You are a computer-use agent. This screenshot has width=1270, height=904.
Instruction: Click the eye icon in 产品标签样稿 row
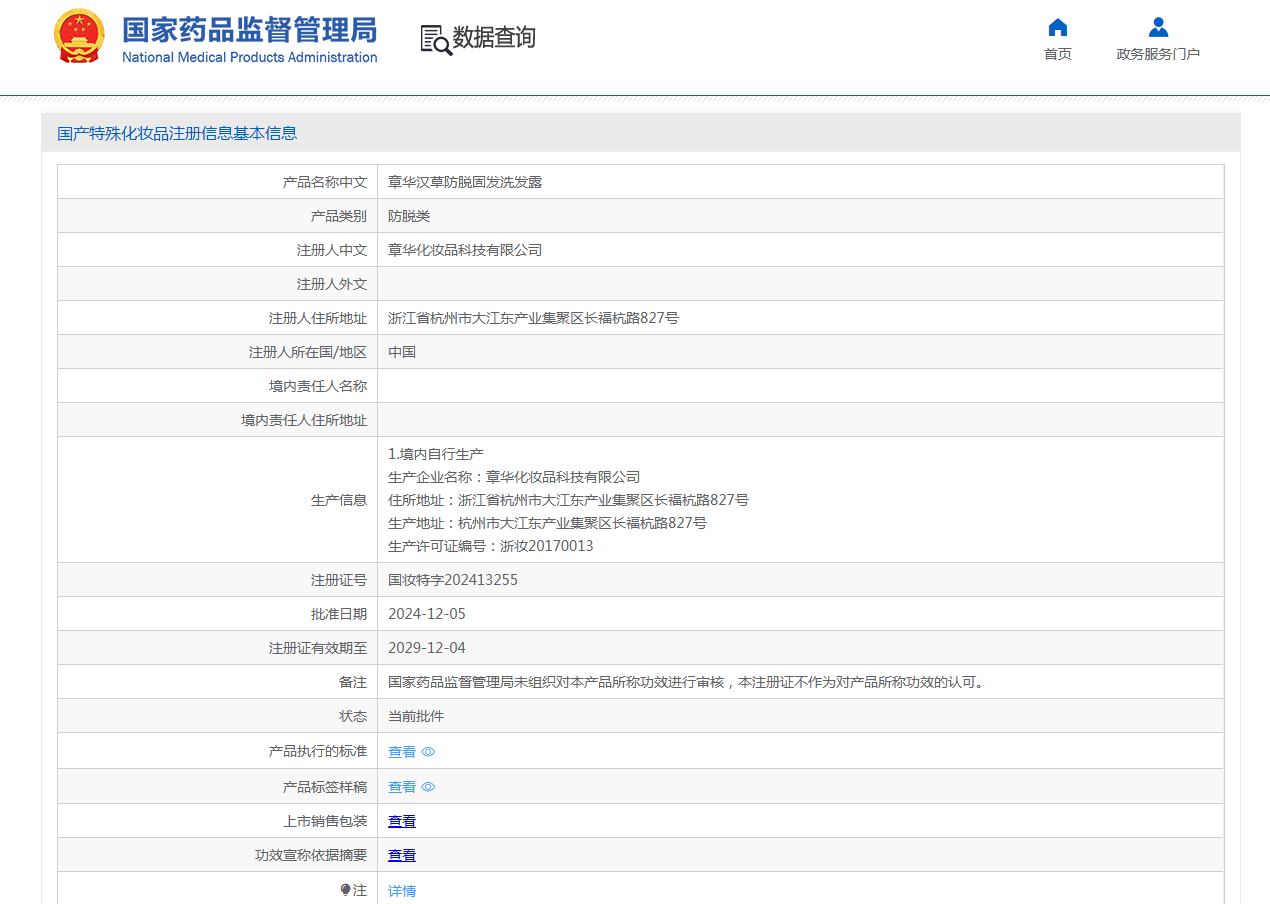pos(428,787)
